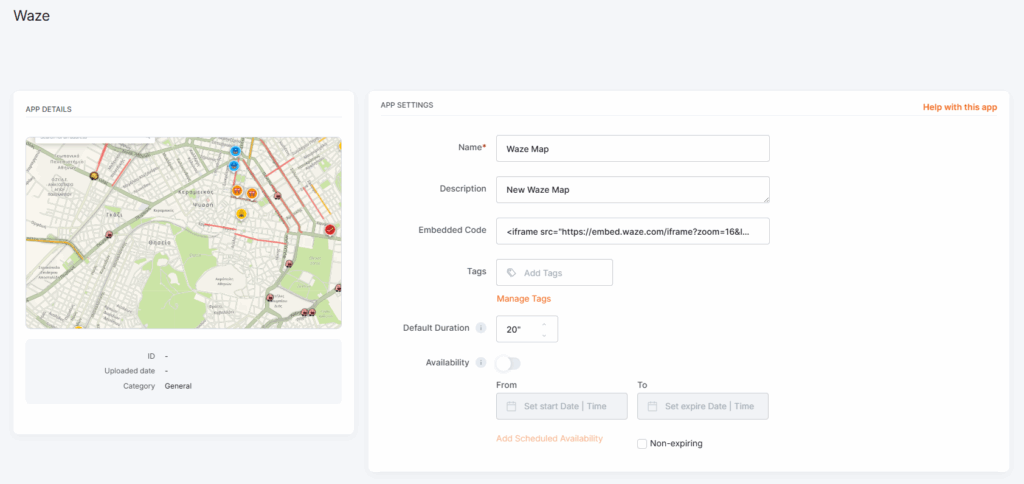This screenshot has height=484, width=1024.
Task: Click the calendar icon in the From field
Action: [x=512, y=406]
